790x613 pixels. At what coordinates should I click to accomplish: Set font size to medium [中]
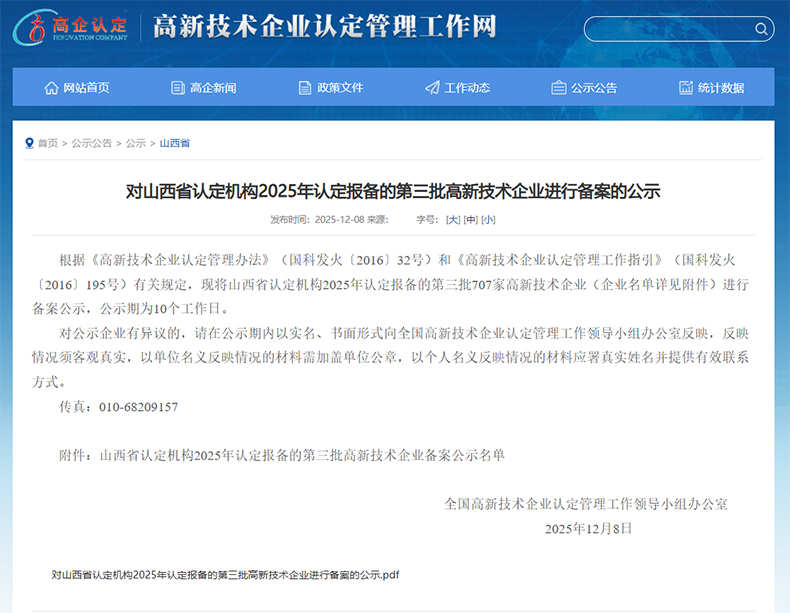pos(470,219)
